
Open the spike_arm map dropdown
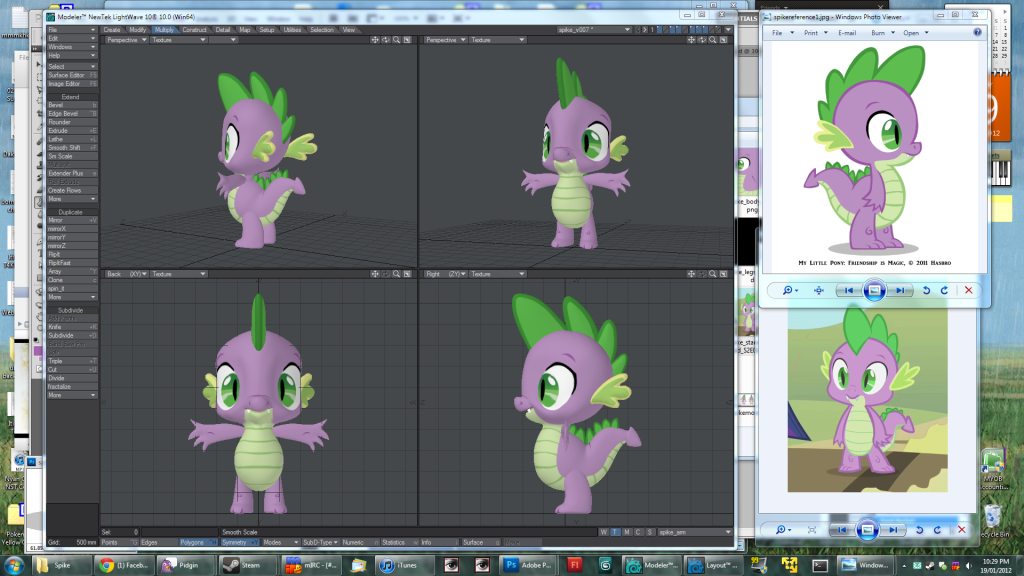click(x=695, y=532)
